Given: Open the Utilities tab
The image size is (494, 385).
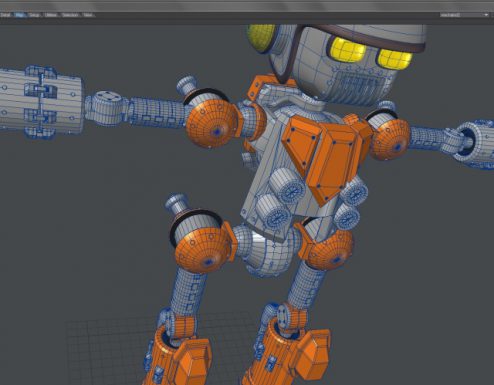Looking at the screenshot, I should 51,15.
